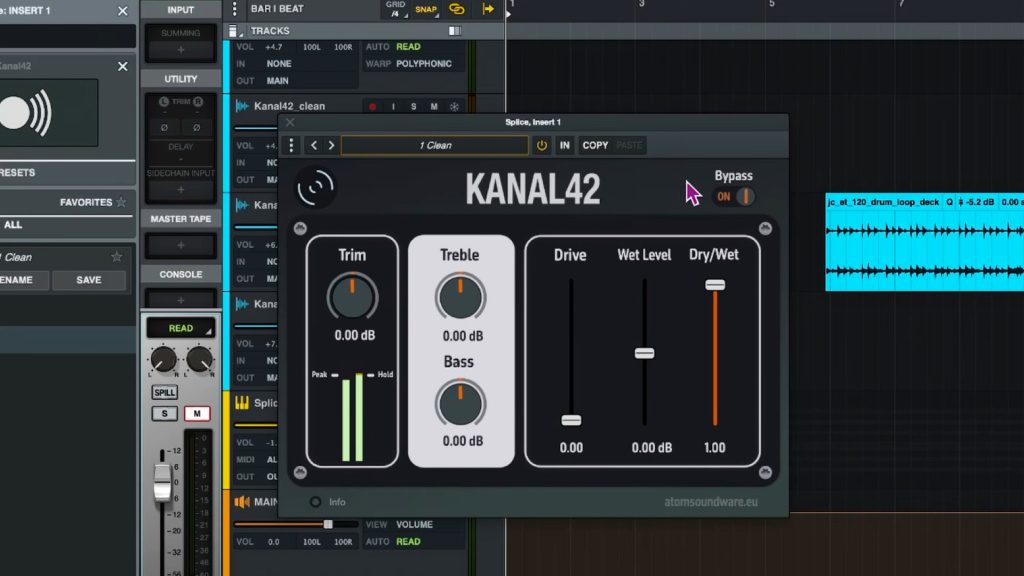Close the Splice, Insert 1 plugin window
1024x576 pixels.
point(290,122)
